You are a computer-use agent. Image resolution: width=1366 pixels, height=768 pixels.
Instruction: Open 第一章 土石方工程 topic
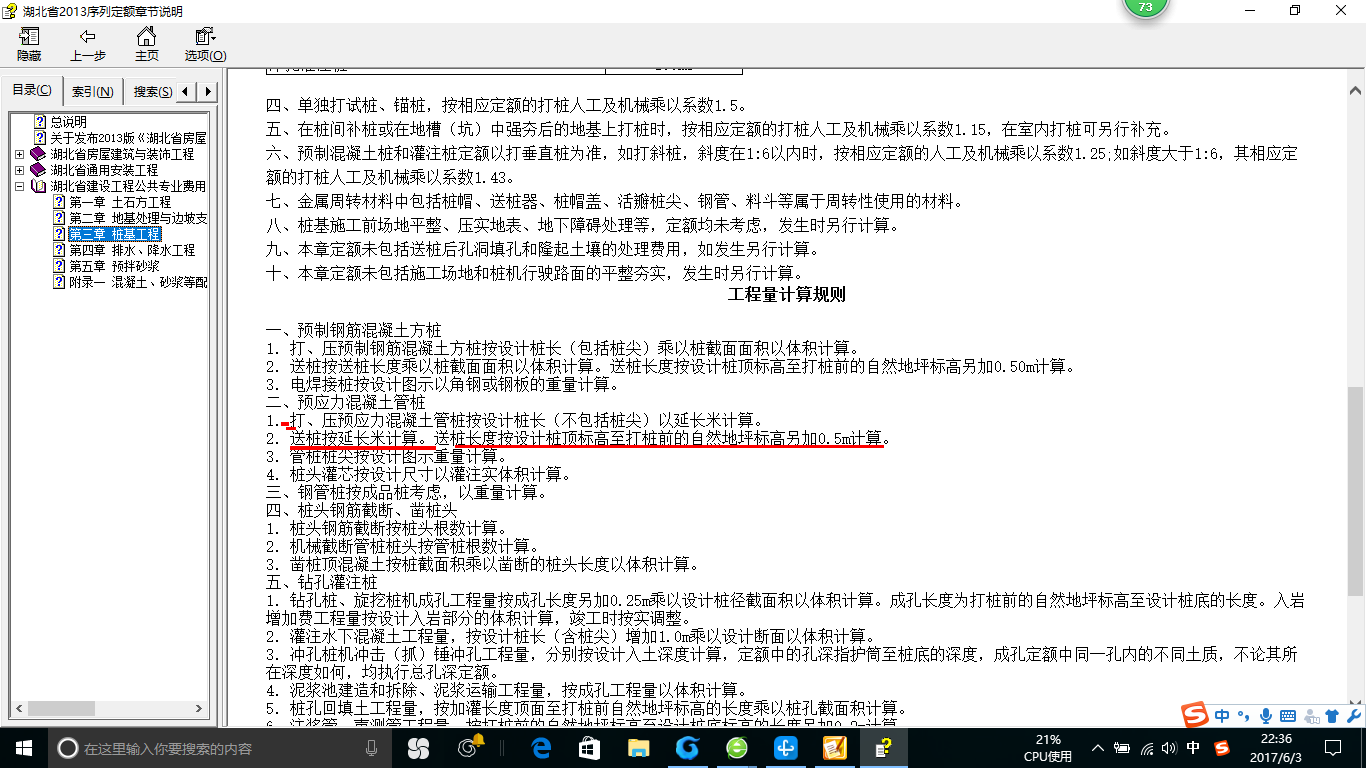pyautogui.click(x=120, y=202)
